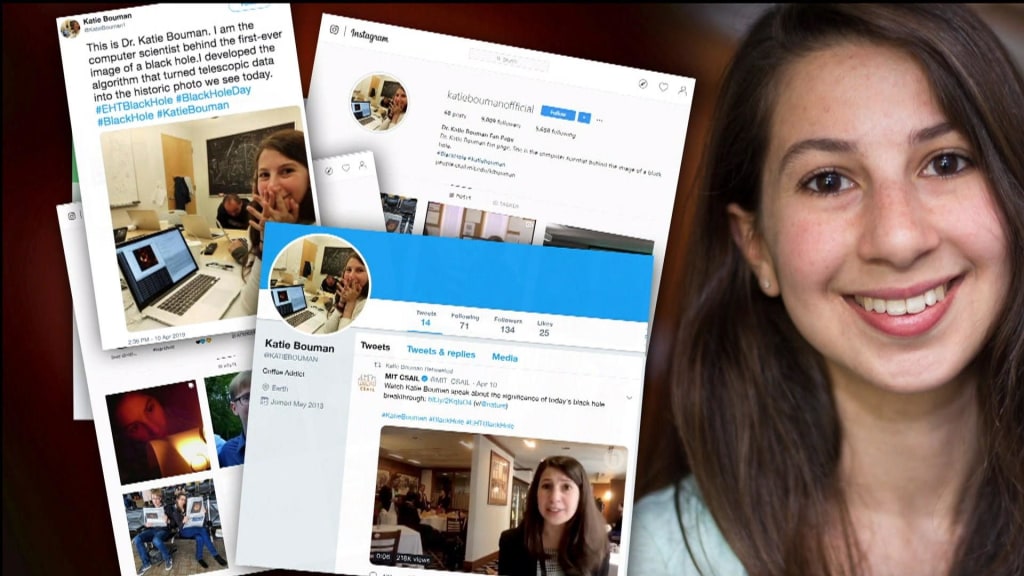Viewport: 1024px width, 576px height.
Task: Open the rightmost dark Instagram grid thumbnail
Action: [598, 238]
